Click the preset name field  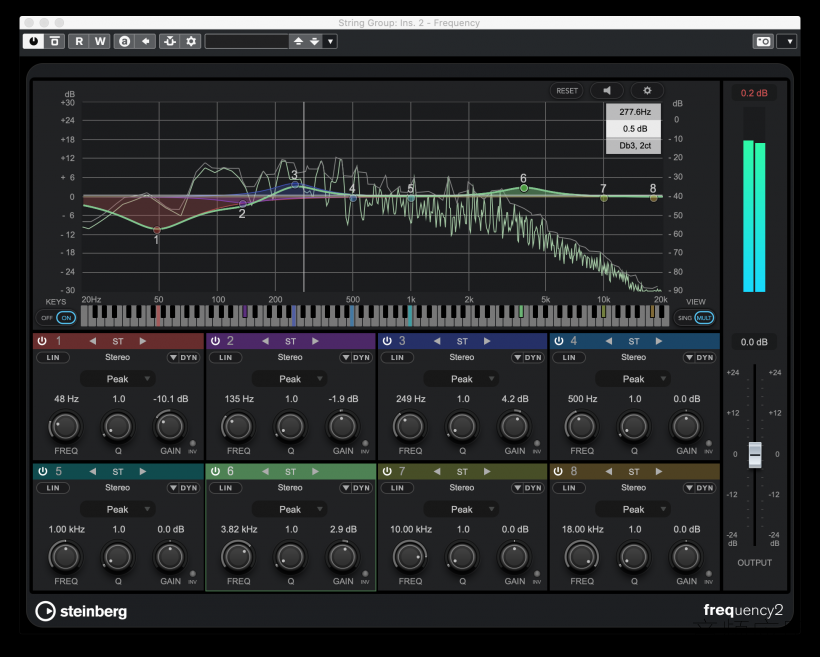click(x=247, y=41)
